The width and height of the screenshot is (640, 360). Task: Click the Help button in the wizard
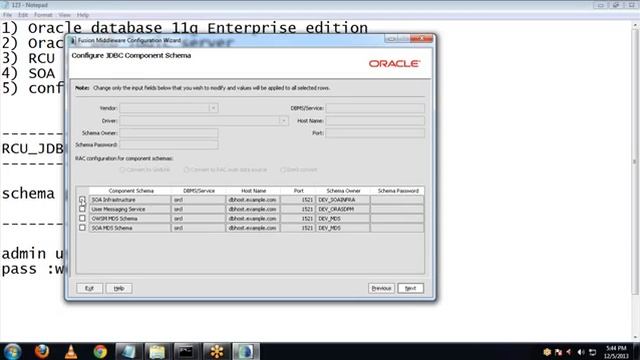click(x=119, y=288)
